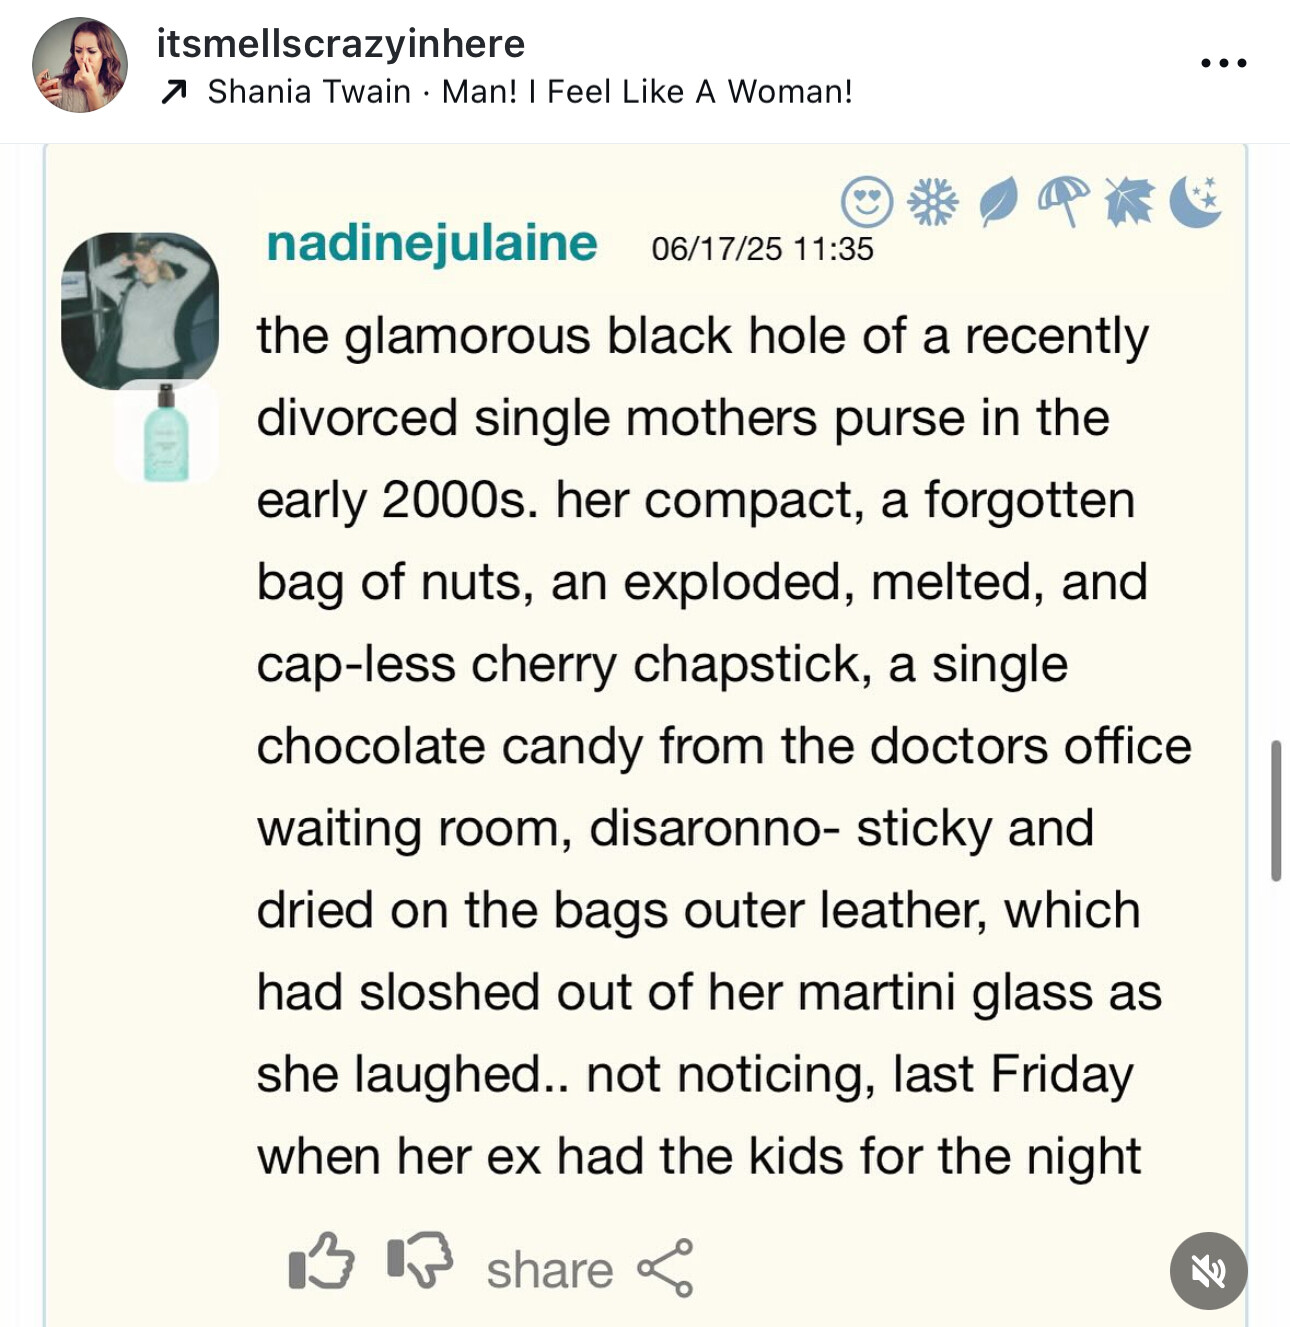Dislike the review with thumbs down

coord(419,1262)
